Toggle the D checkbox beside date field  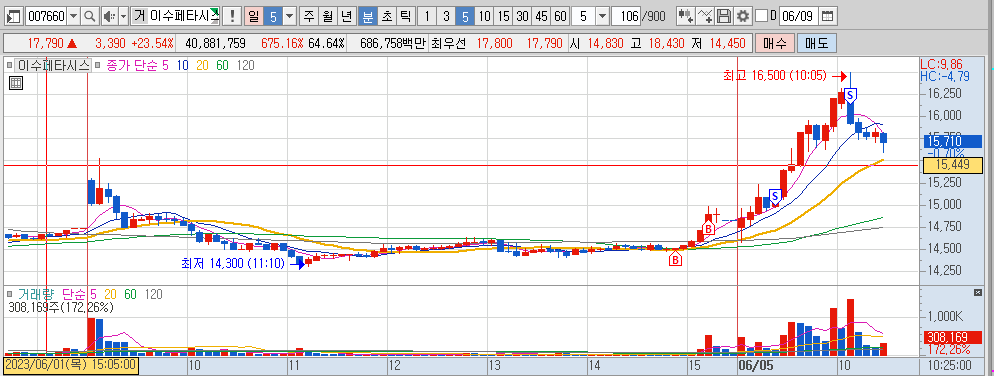761,16
